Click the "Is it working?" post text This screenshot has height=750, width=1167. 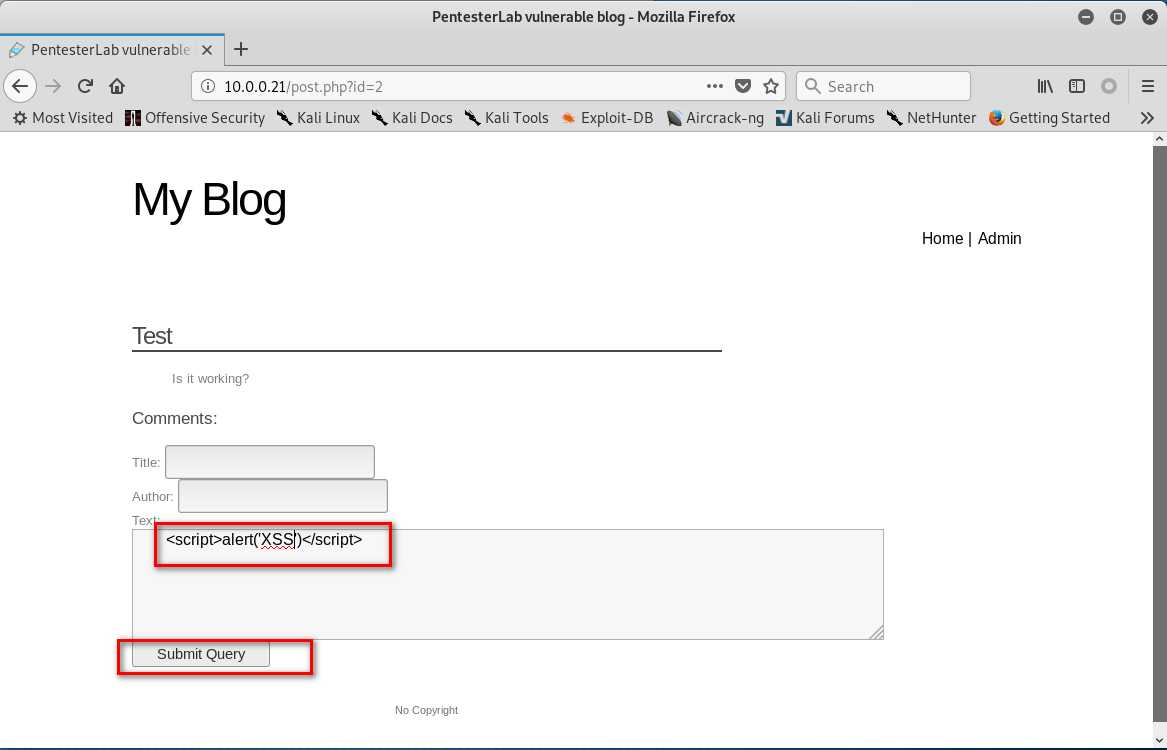coord(211,379)
